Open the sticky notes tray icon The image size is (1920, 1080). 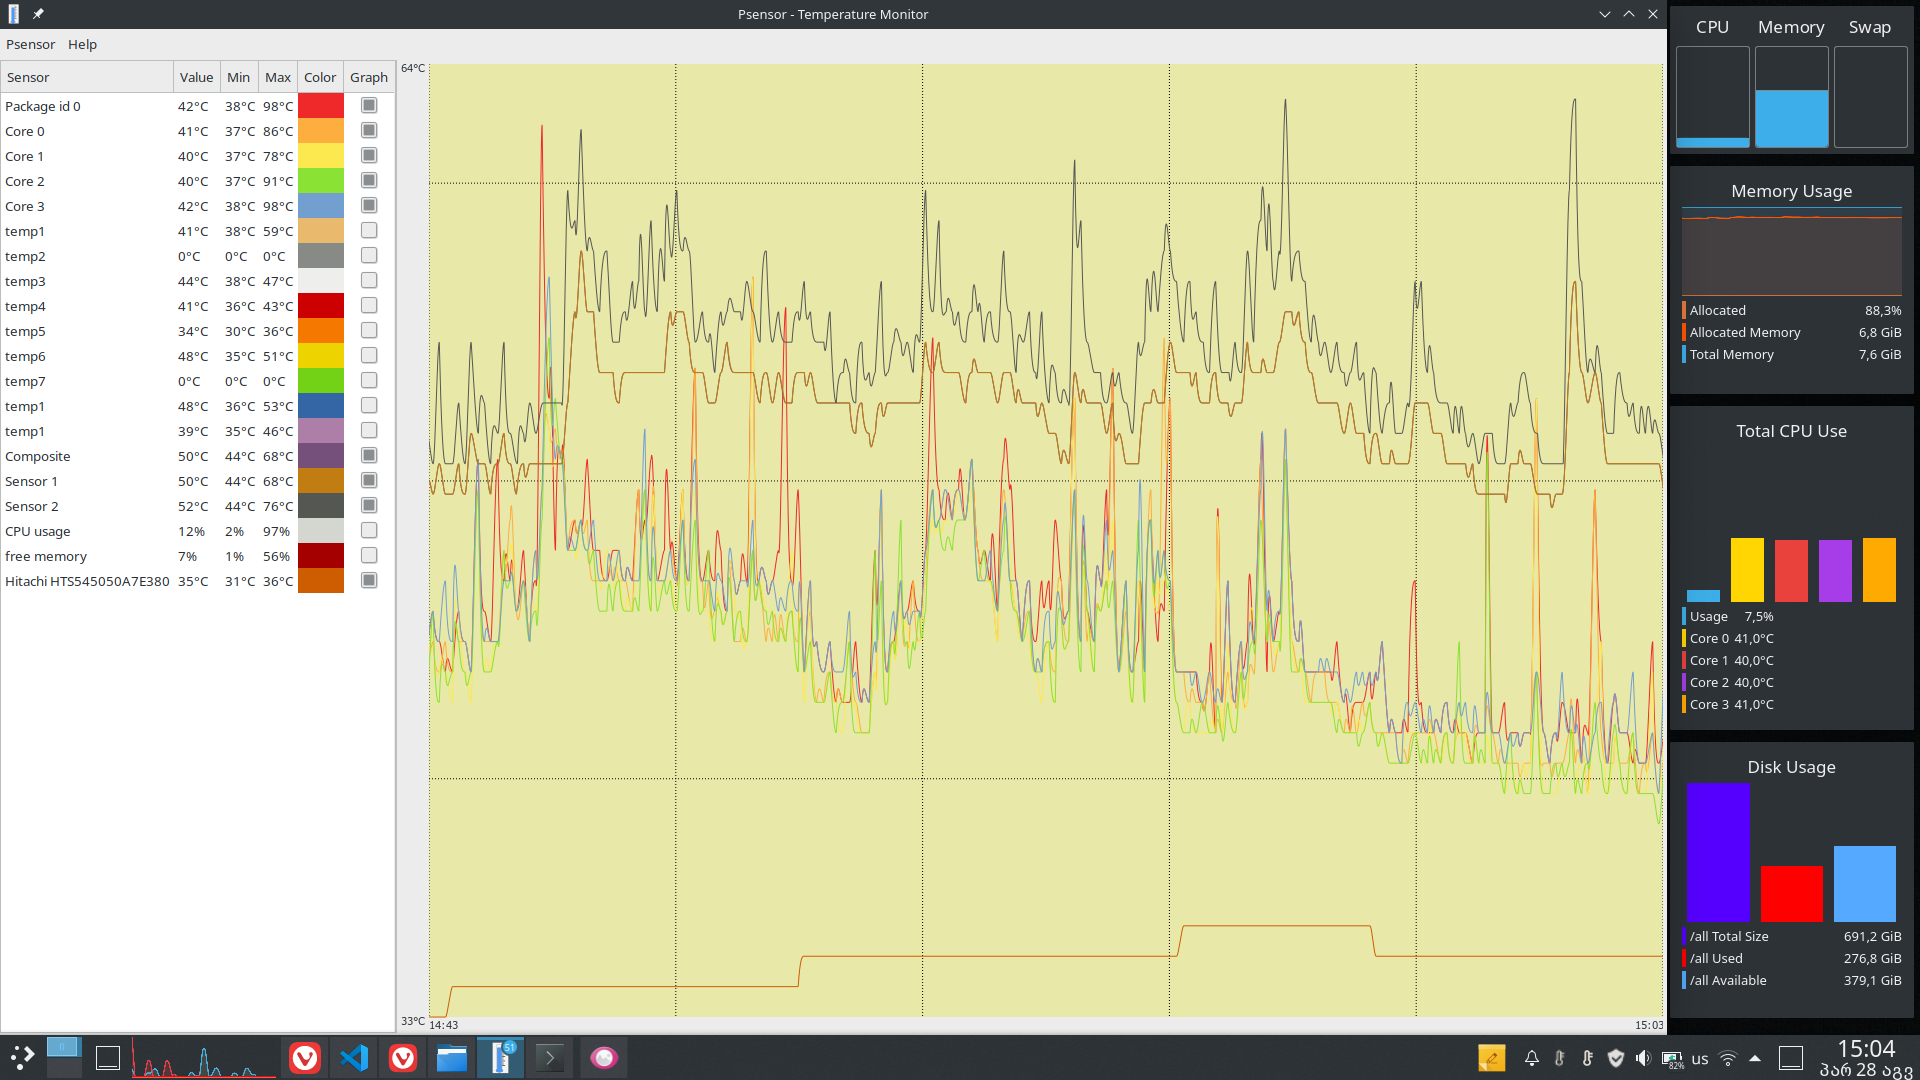tap(1491, 1057)
